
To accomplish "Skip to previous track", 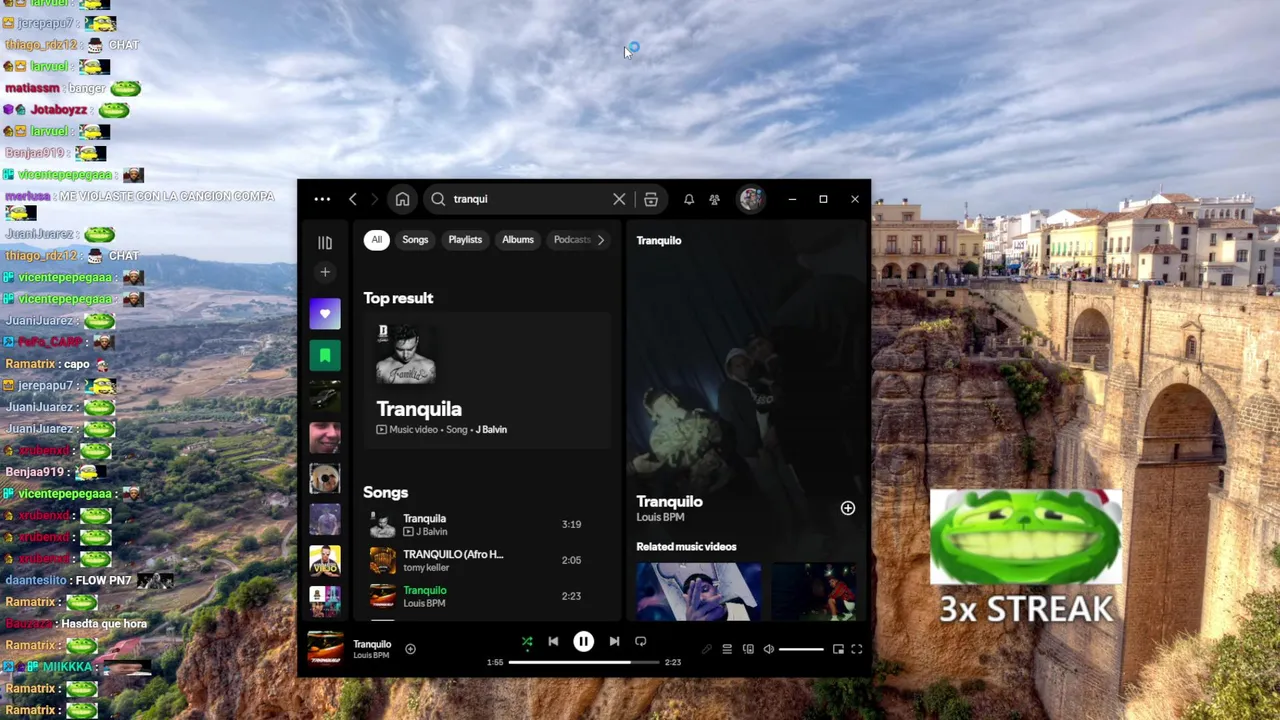I will (x=553, y=642).
